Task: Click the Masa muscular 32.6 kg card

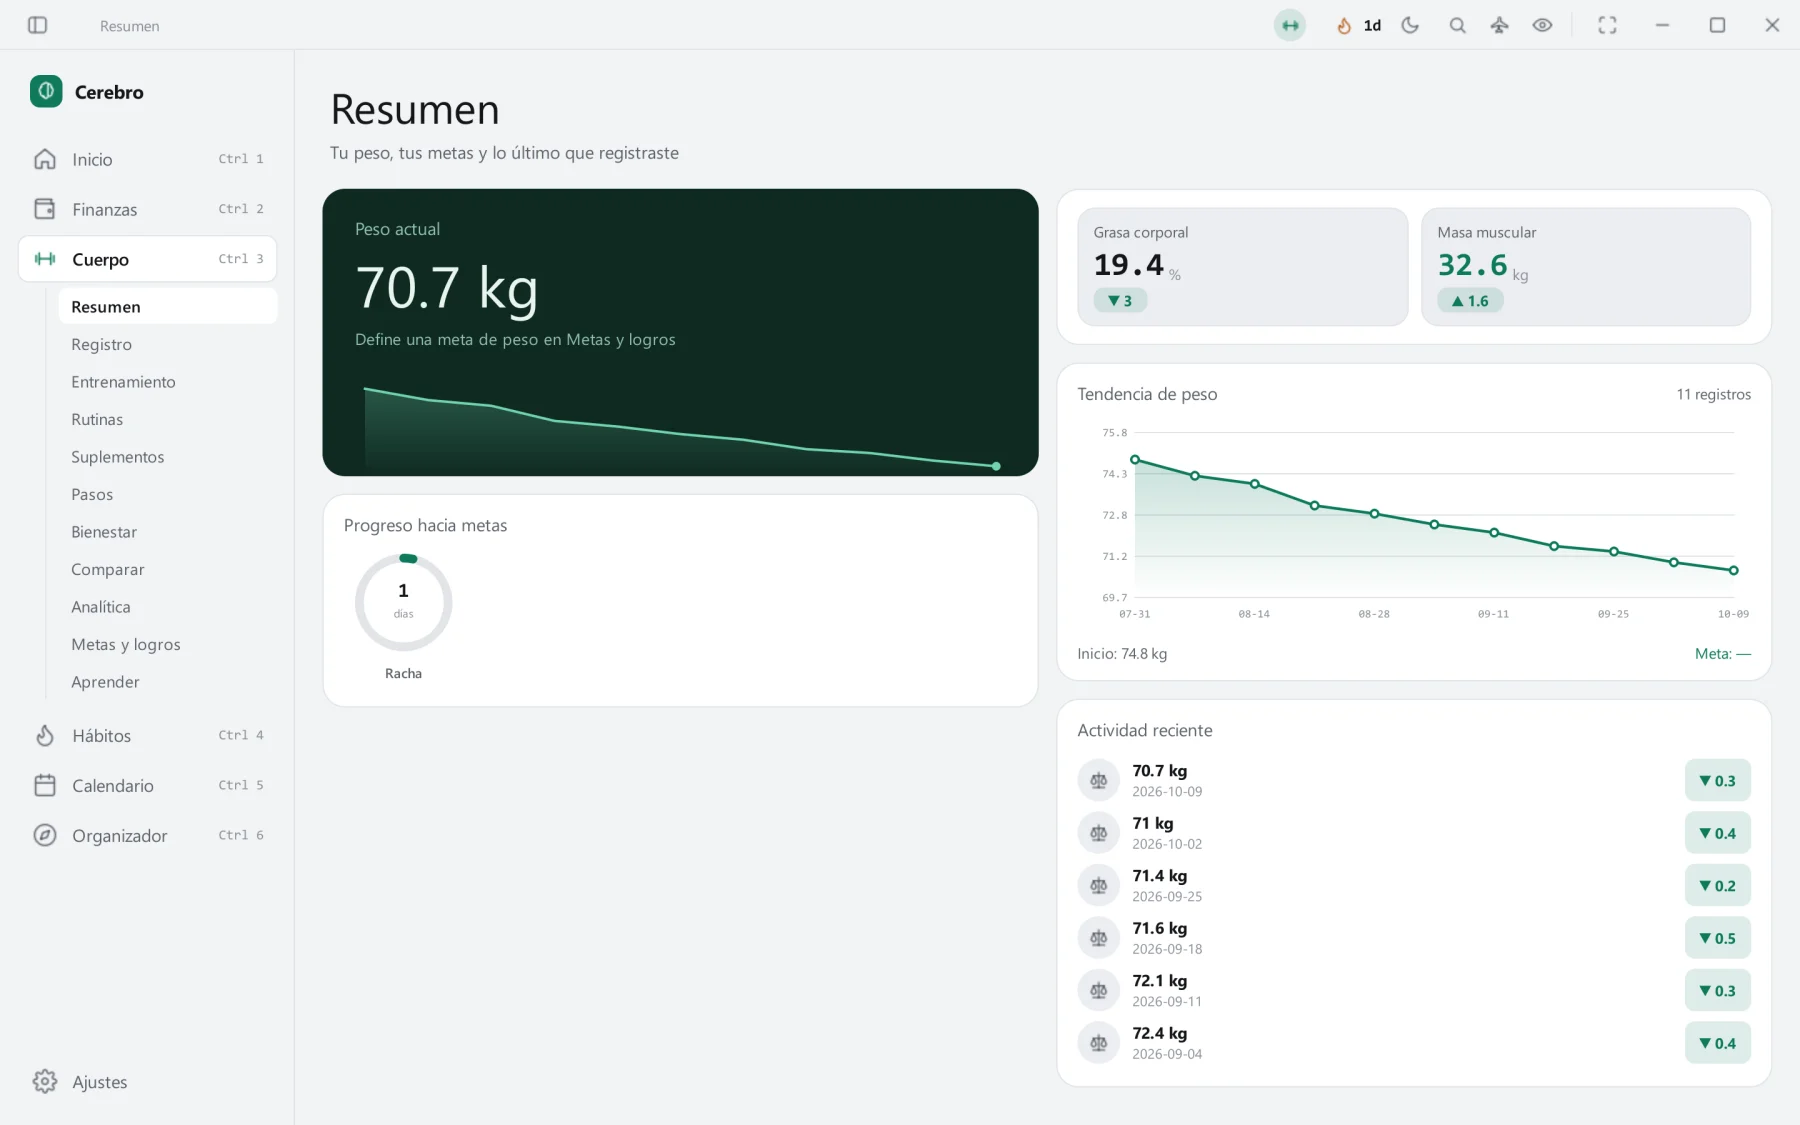Action: [x=1586, y=266]
